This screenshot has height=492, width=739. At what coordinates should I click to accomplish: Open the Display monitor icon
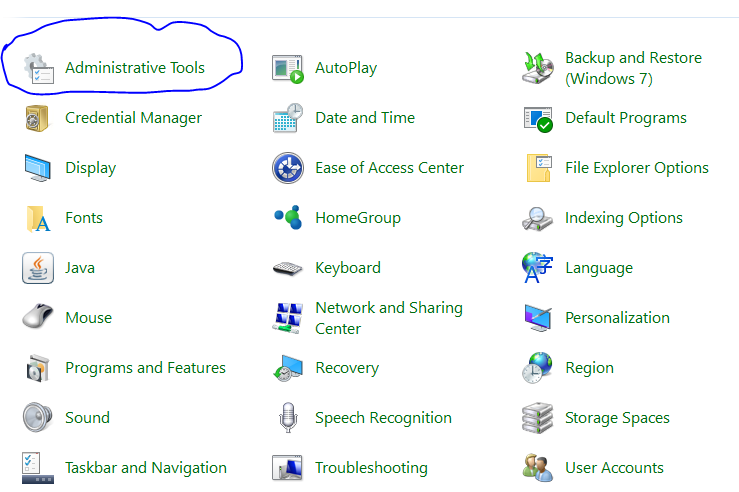[x=38, y=168]
